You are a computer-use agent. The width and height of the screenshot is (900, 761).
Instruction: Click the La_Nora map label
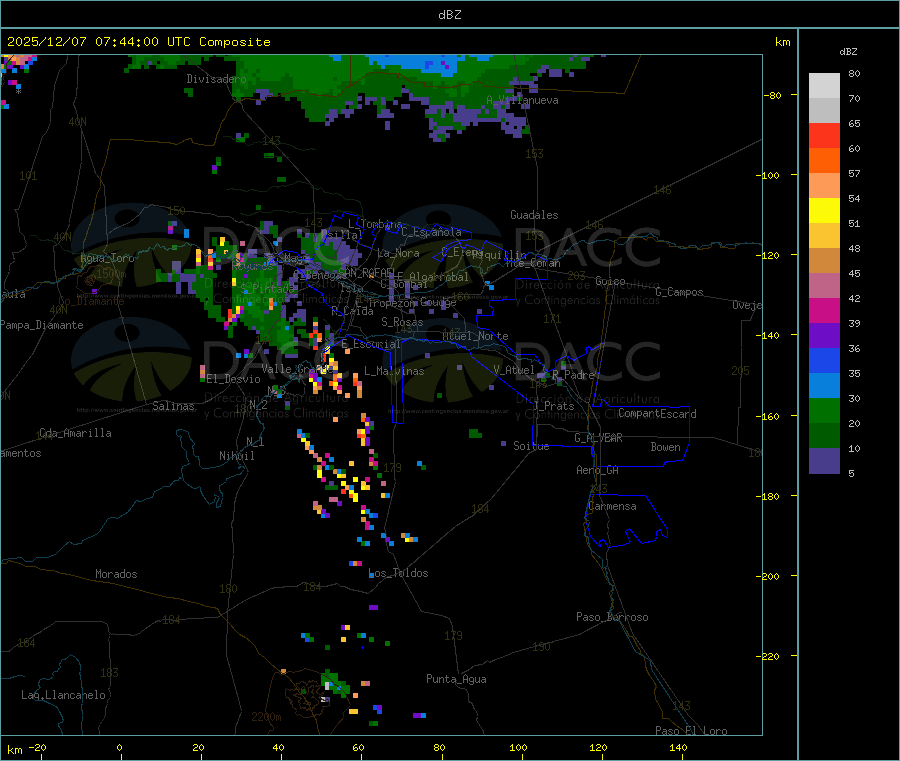[x=398, y=253]
